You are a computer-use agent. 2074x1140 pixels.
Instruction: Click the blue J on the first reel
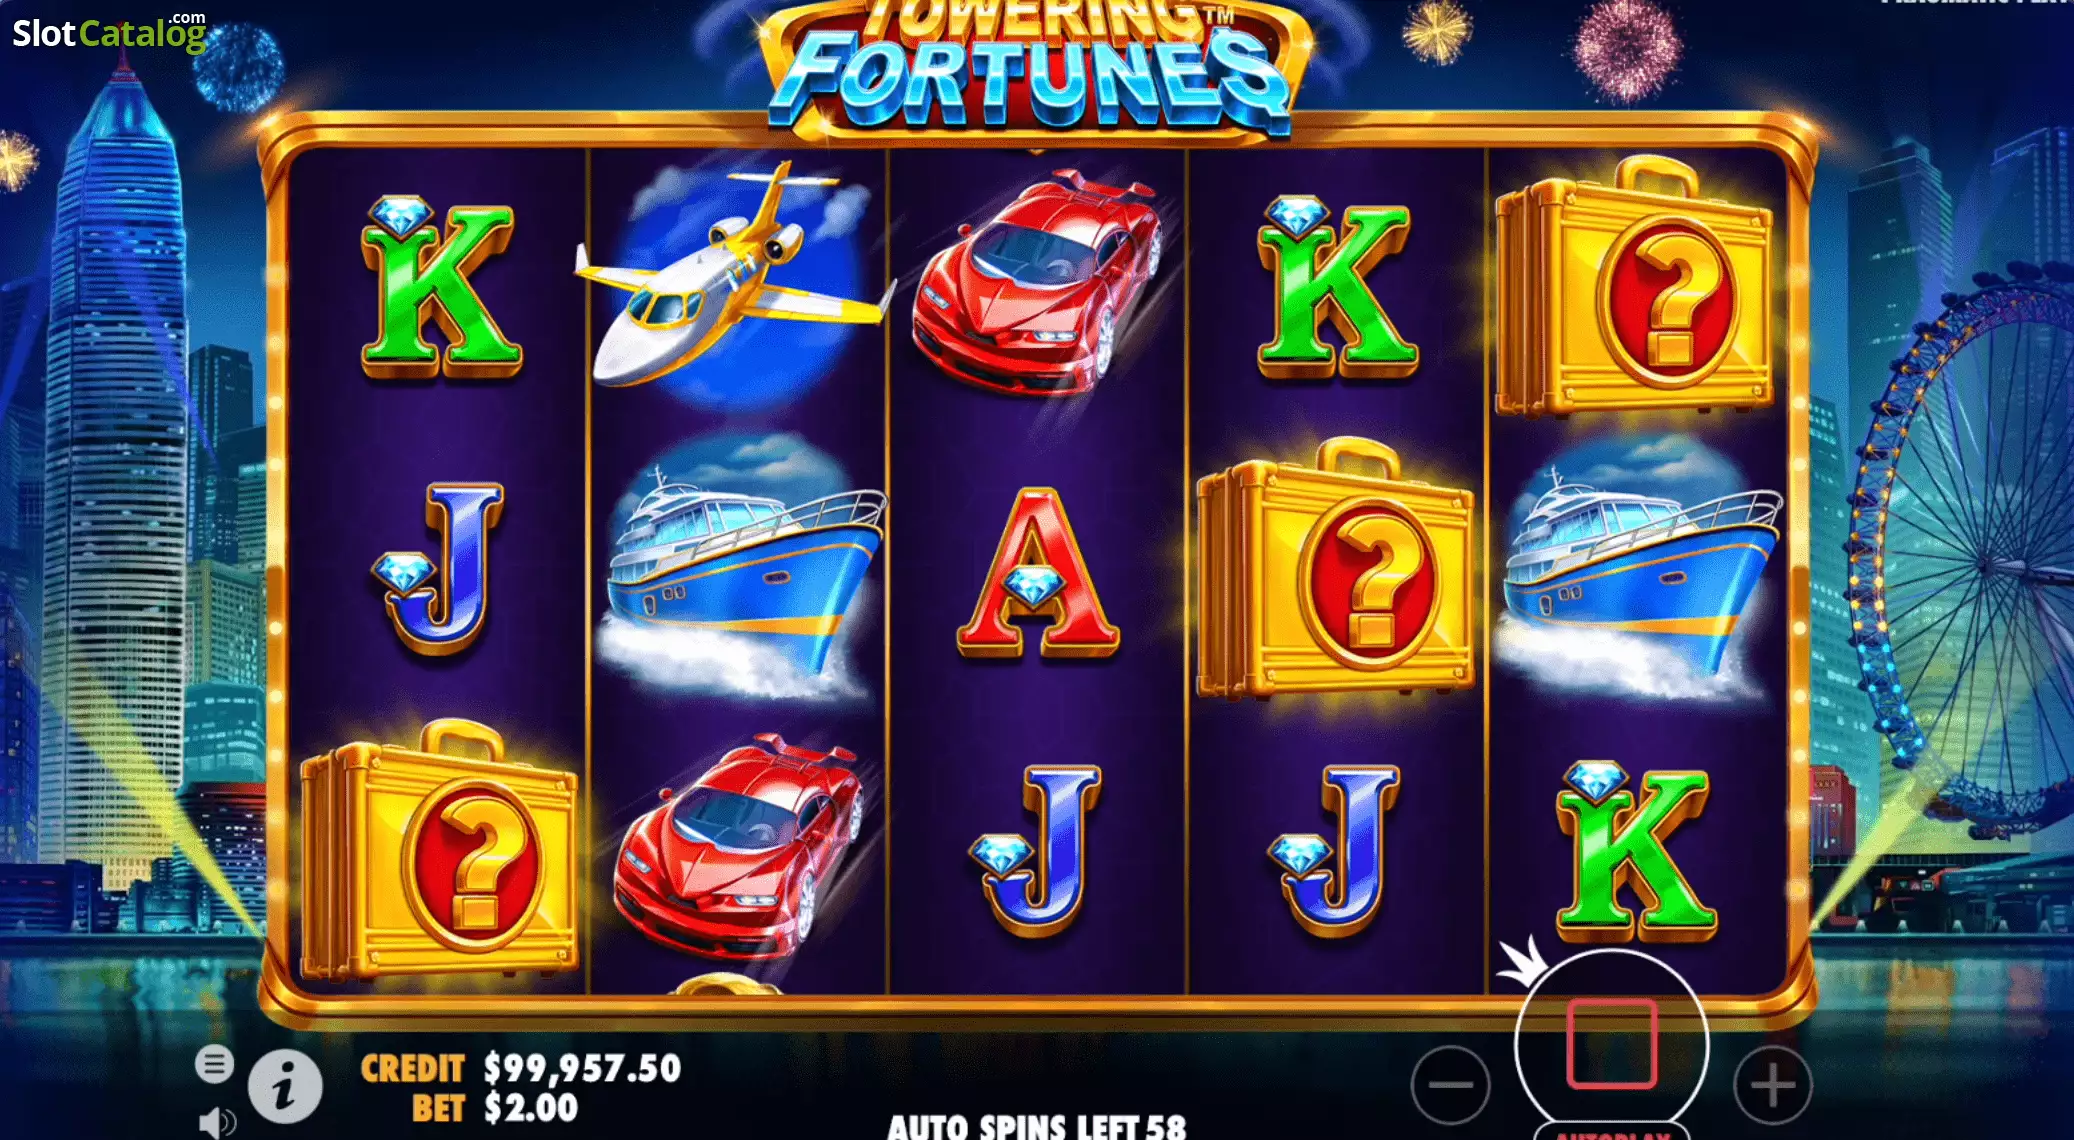(x=439, y=568)
